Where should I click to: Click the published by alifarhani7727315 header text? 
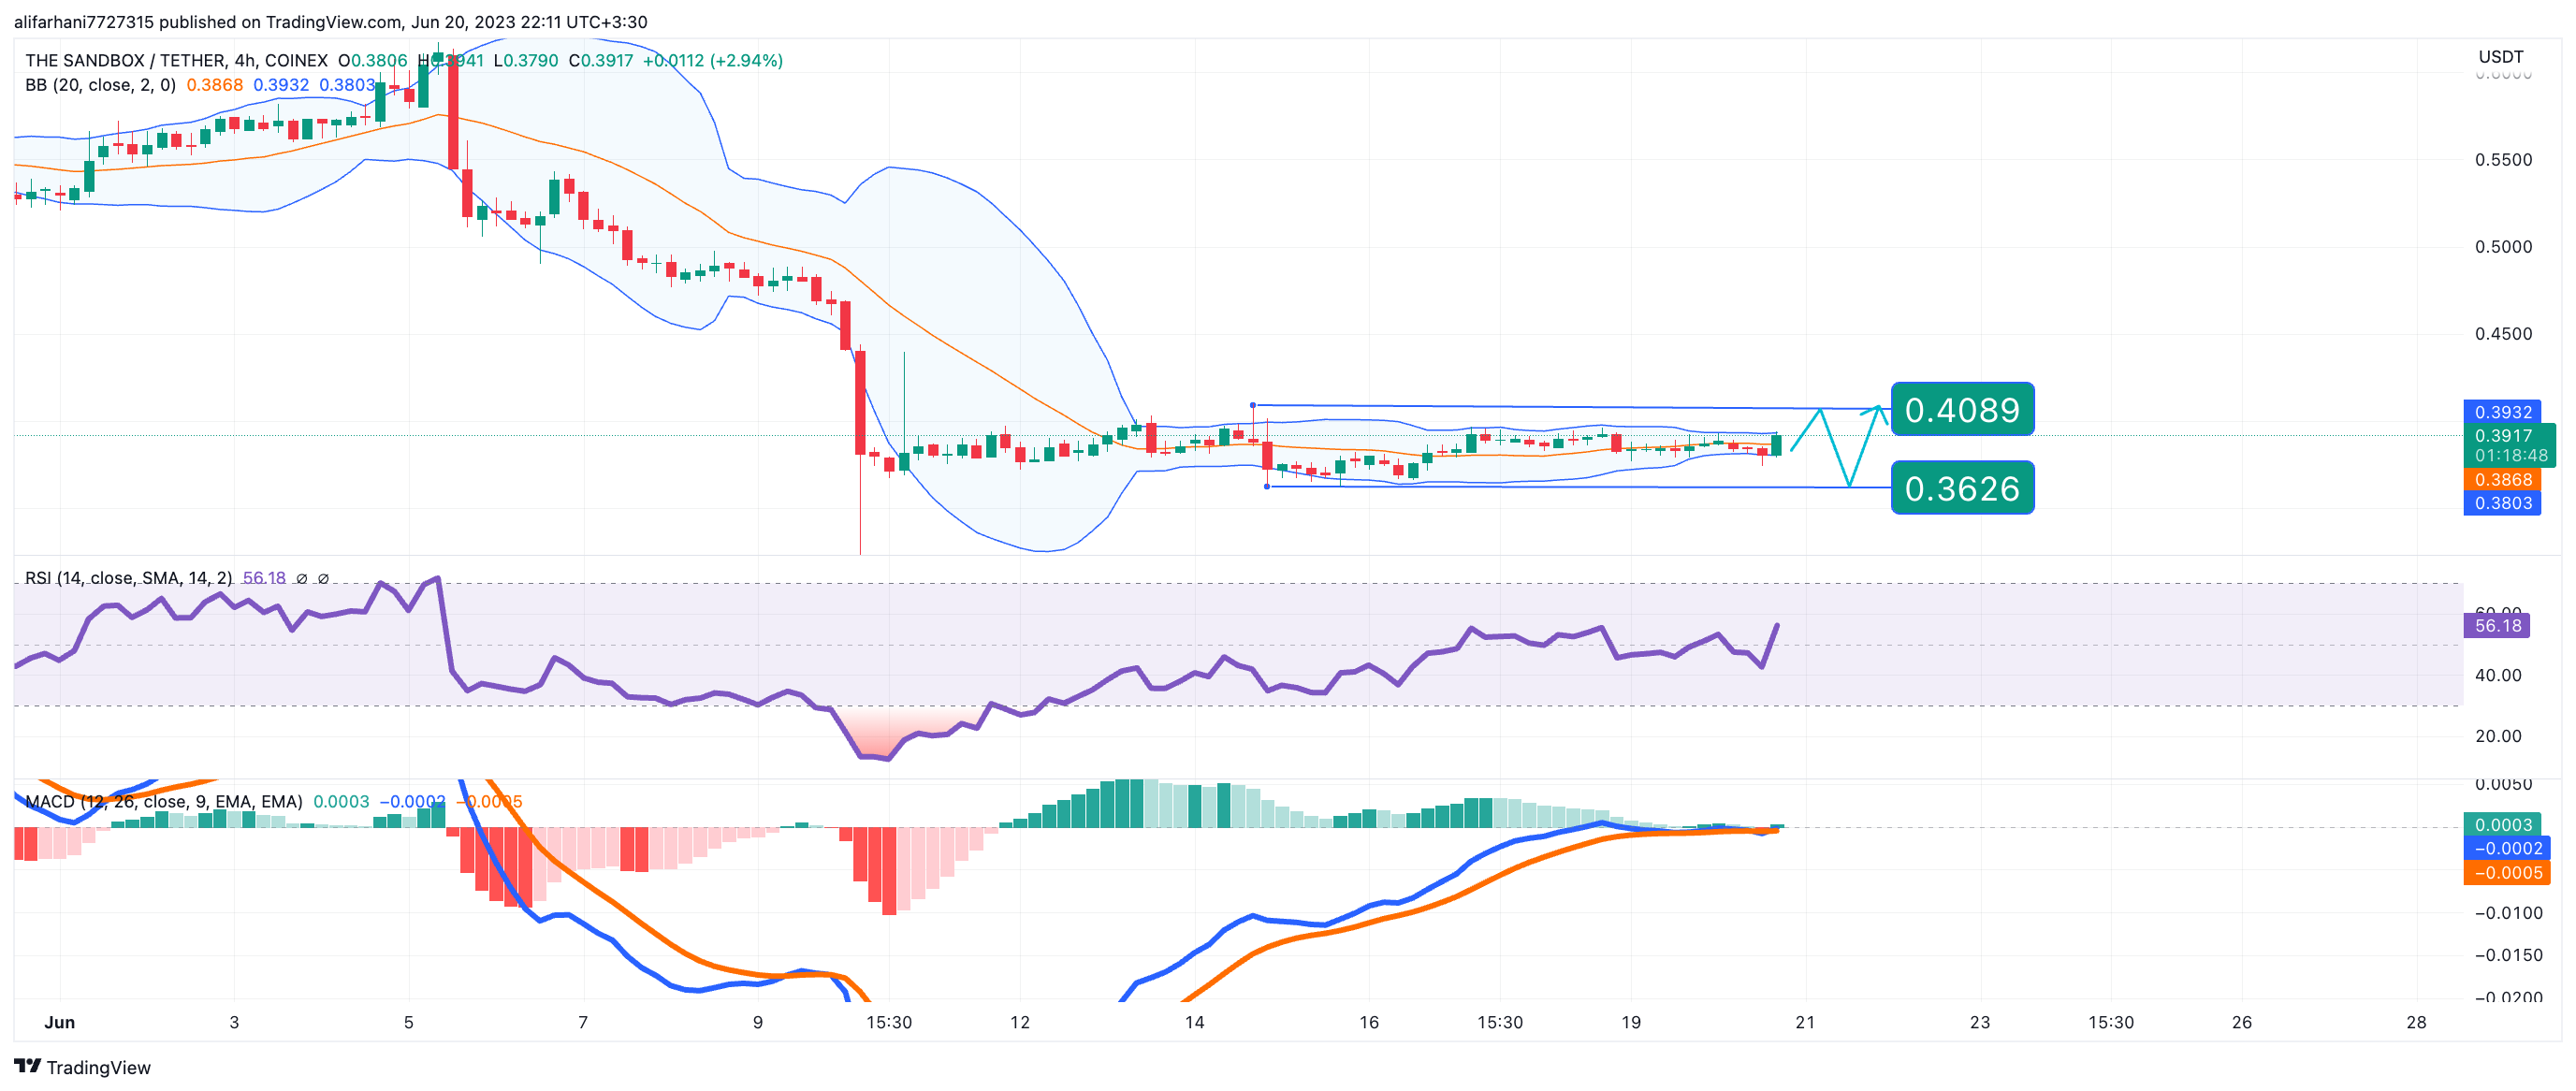pos(330,22)
